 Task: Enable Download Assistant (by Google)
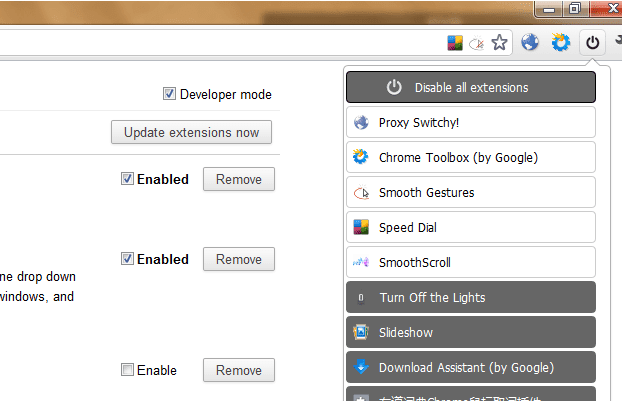click(x=471, y=367)
